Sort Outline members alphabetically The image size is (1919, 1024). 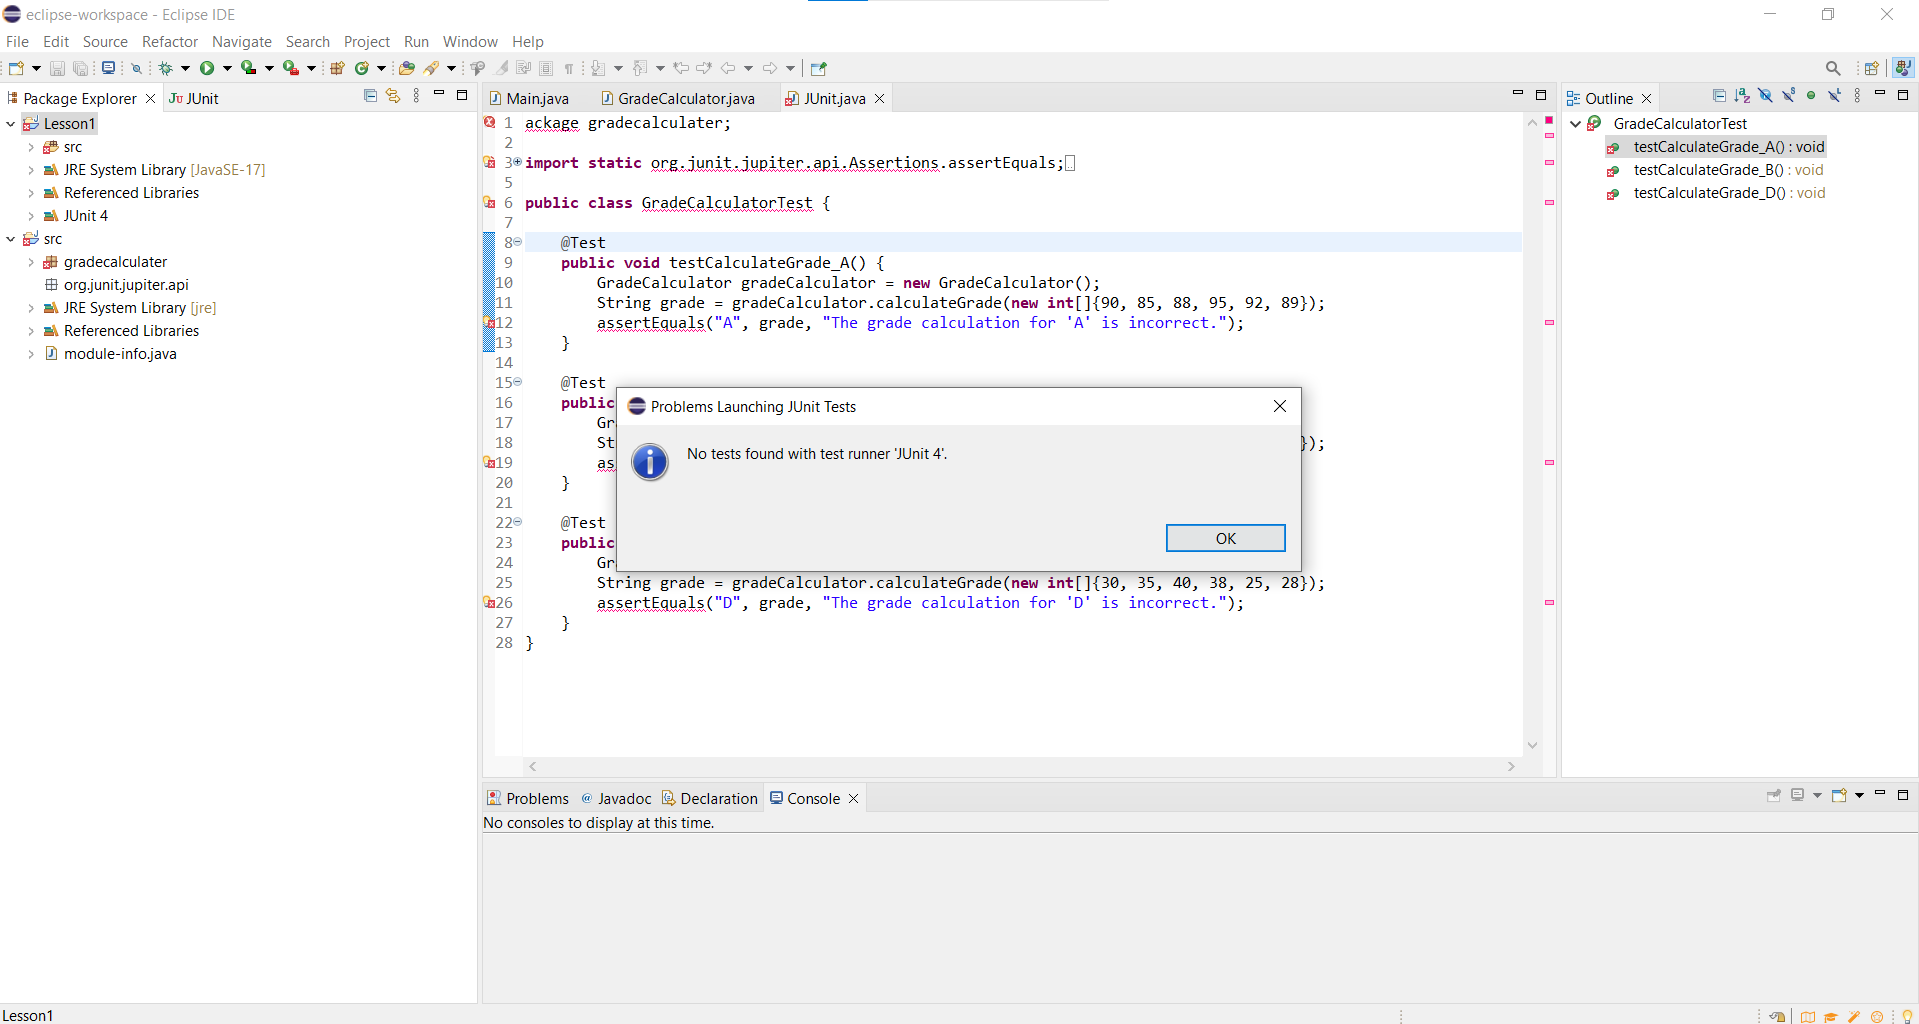(1743, 96)
